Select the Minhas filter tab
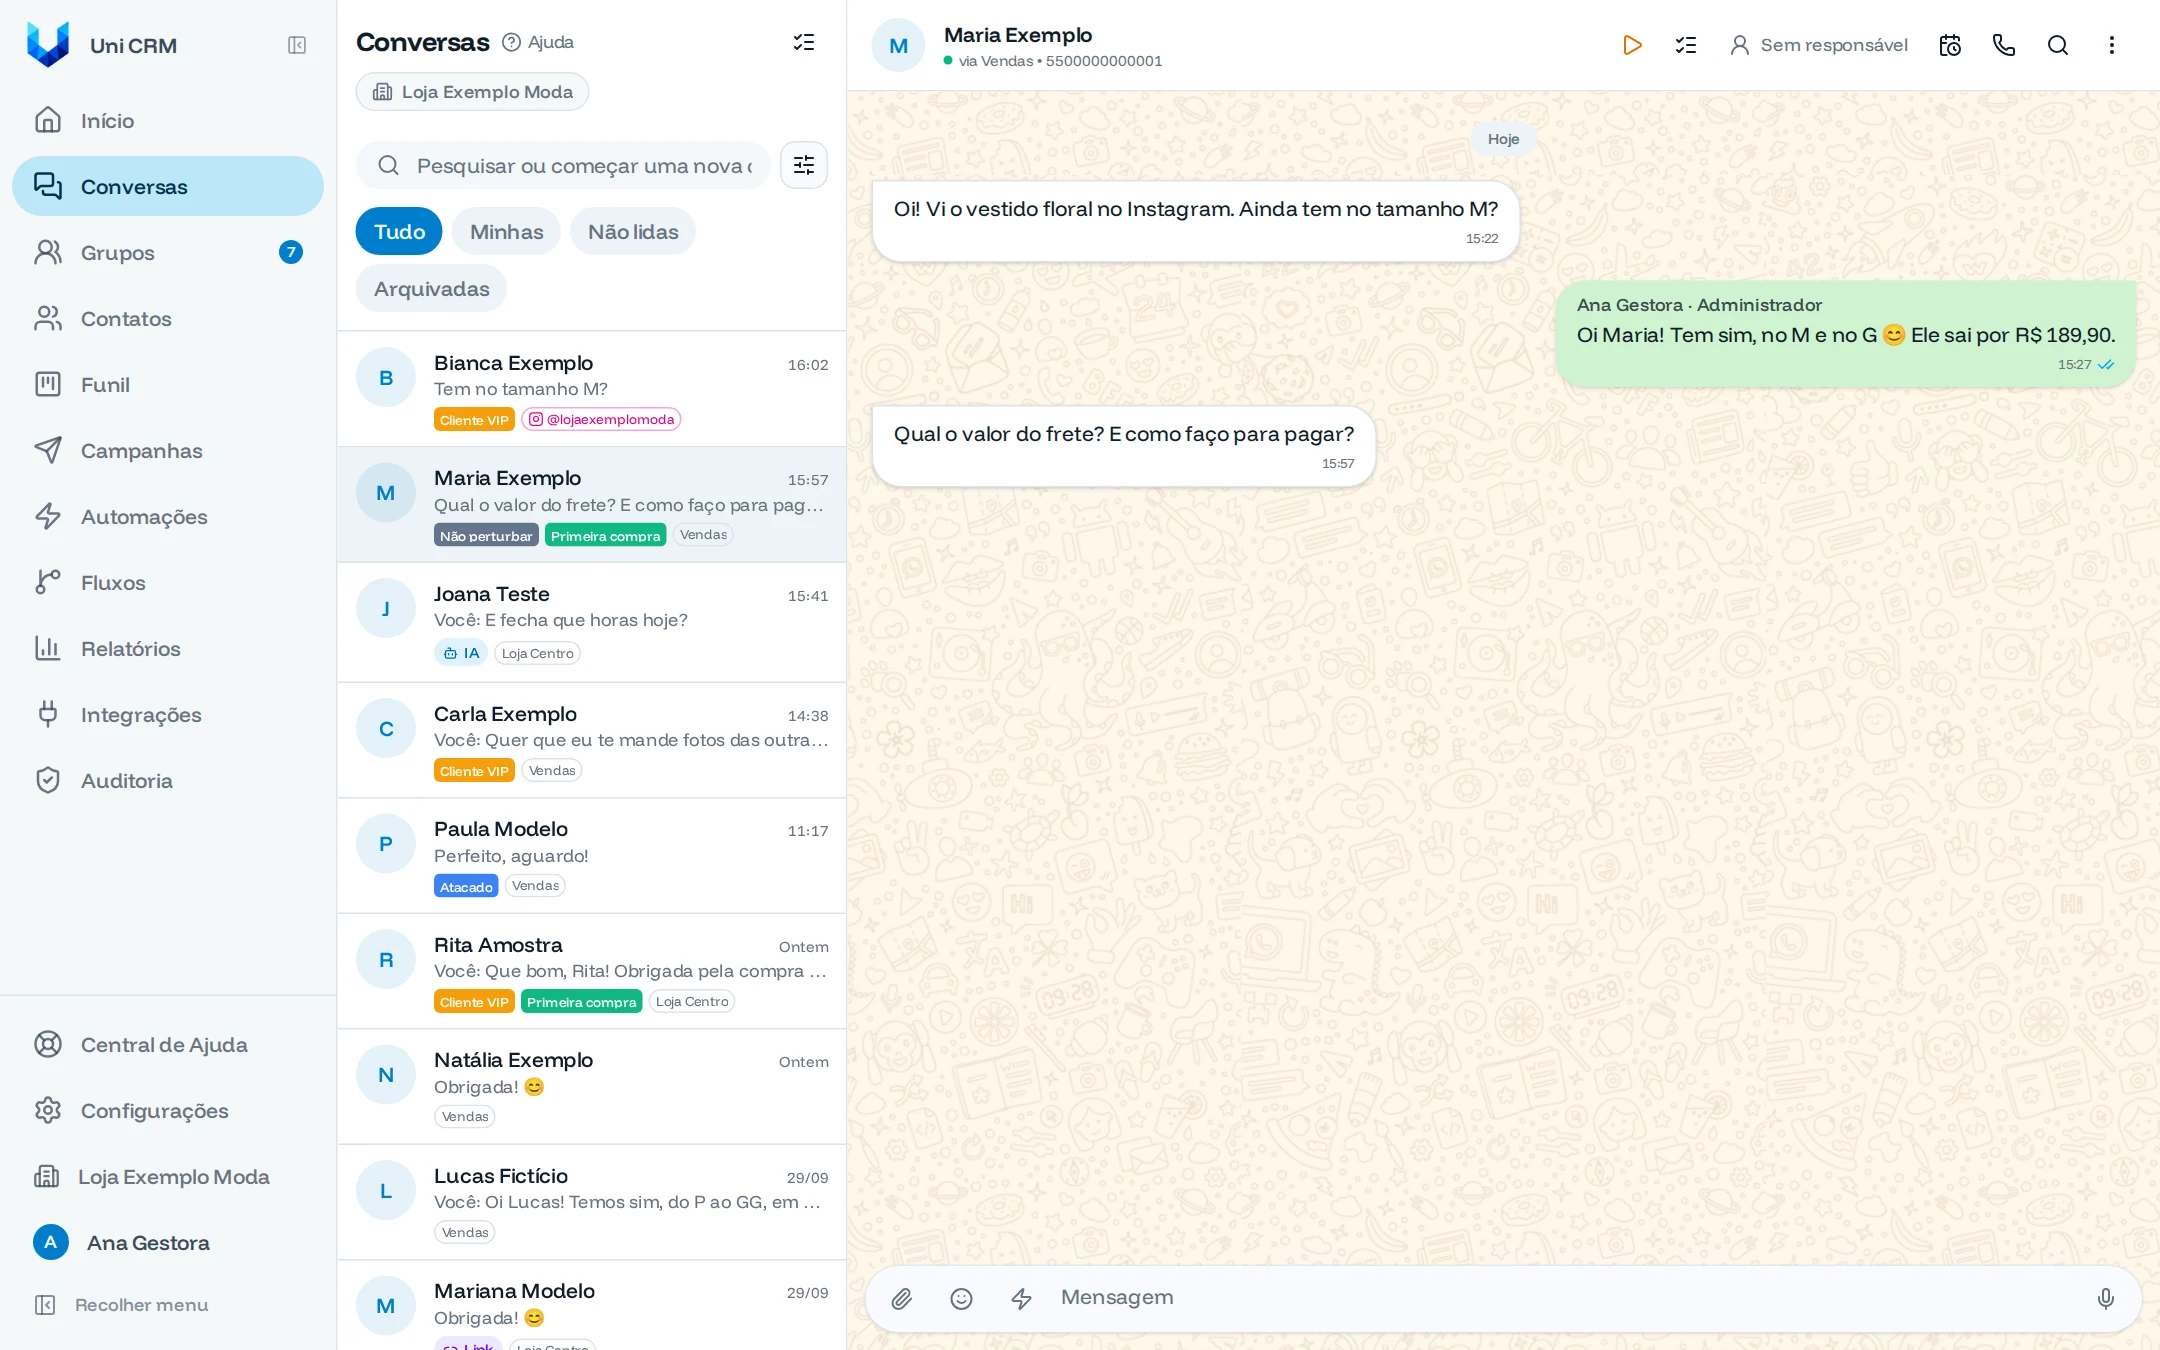The width and height of the screenshot is (2160, 1350). tap(507, 231)
